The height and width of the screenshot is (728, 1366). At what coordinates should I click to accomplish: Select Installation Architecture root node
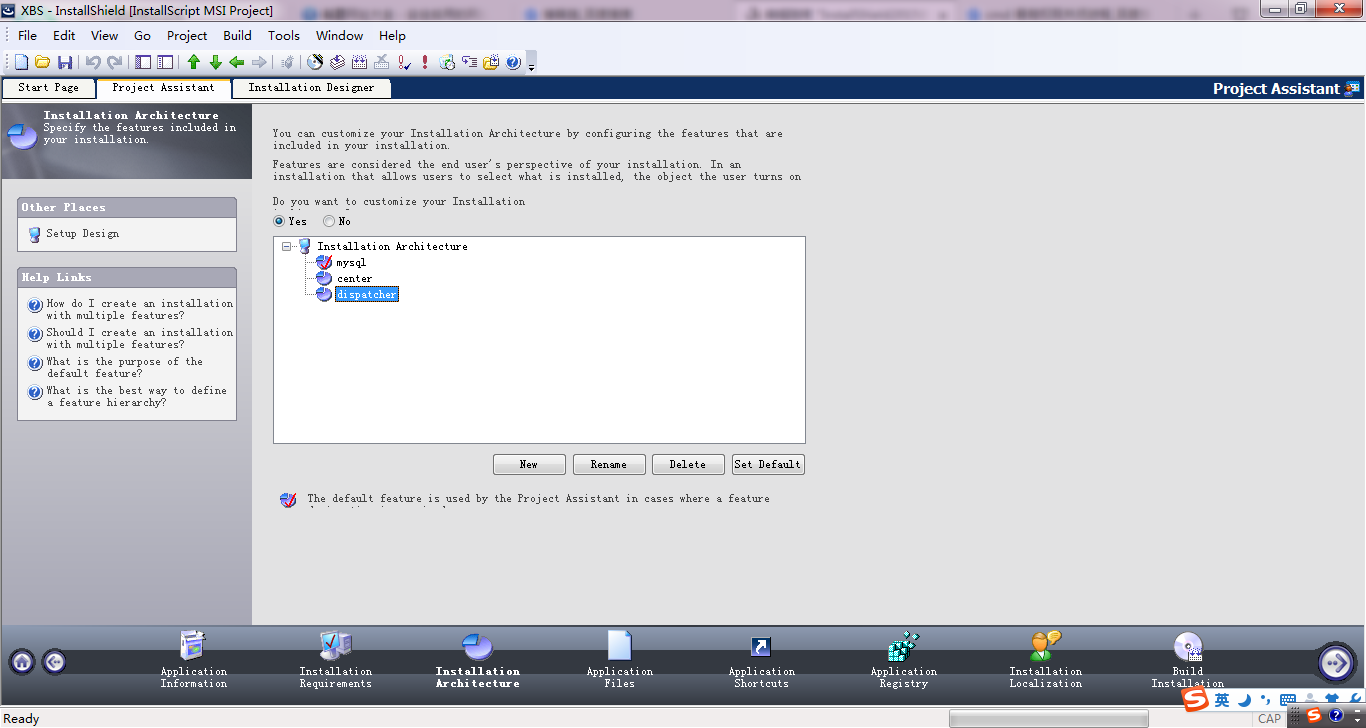click(x=392, y=246)
